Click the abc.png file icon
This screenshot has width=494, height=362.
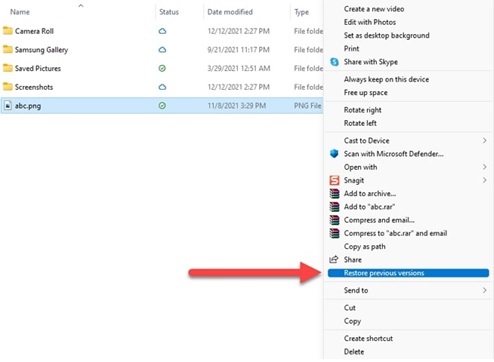tap(8, 106)
